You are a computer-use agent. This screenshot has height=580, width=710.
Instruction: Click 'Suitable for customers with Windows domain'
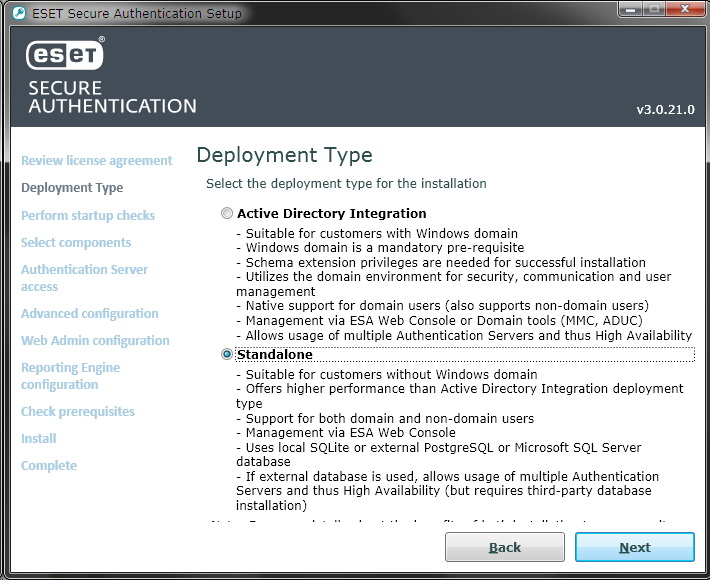[377, 234]
